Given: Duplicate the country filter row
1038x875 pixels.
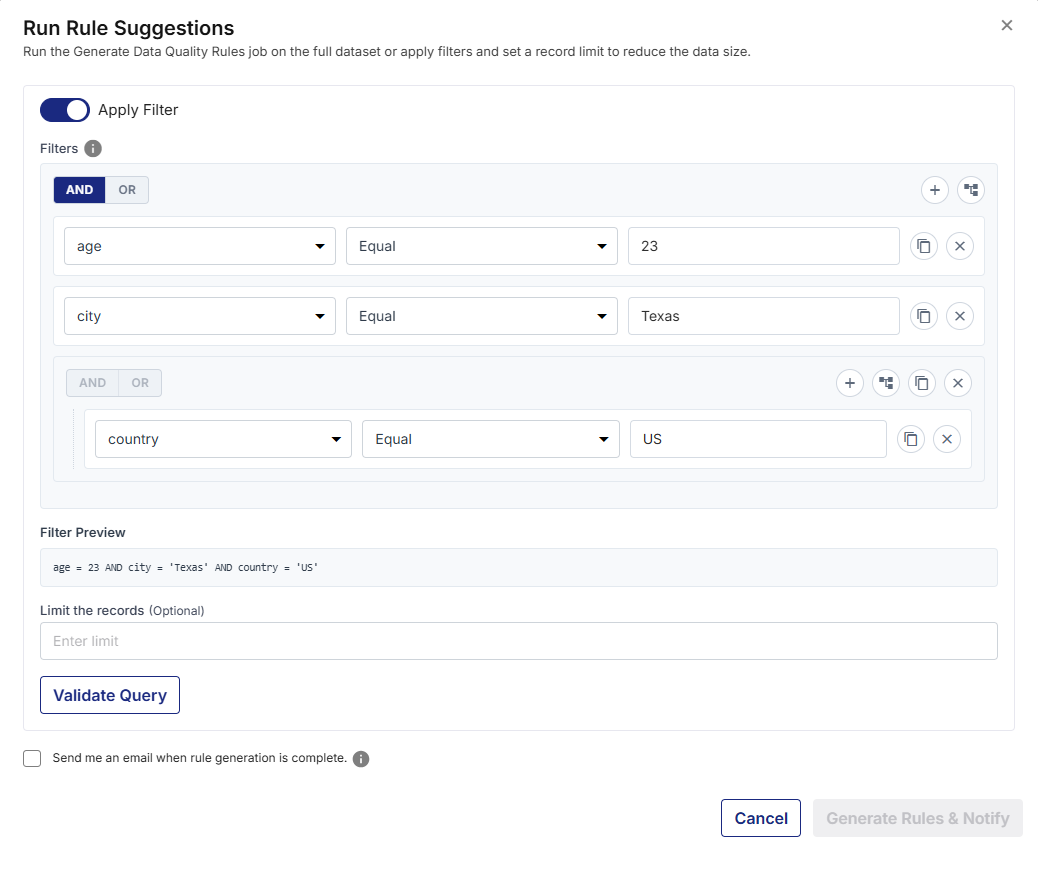Looking at the screenshot, I should (x=911, y=439).
